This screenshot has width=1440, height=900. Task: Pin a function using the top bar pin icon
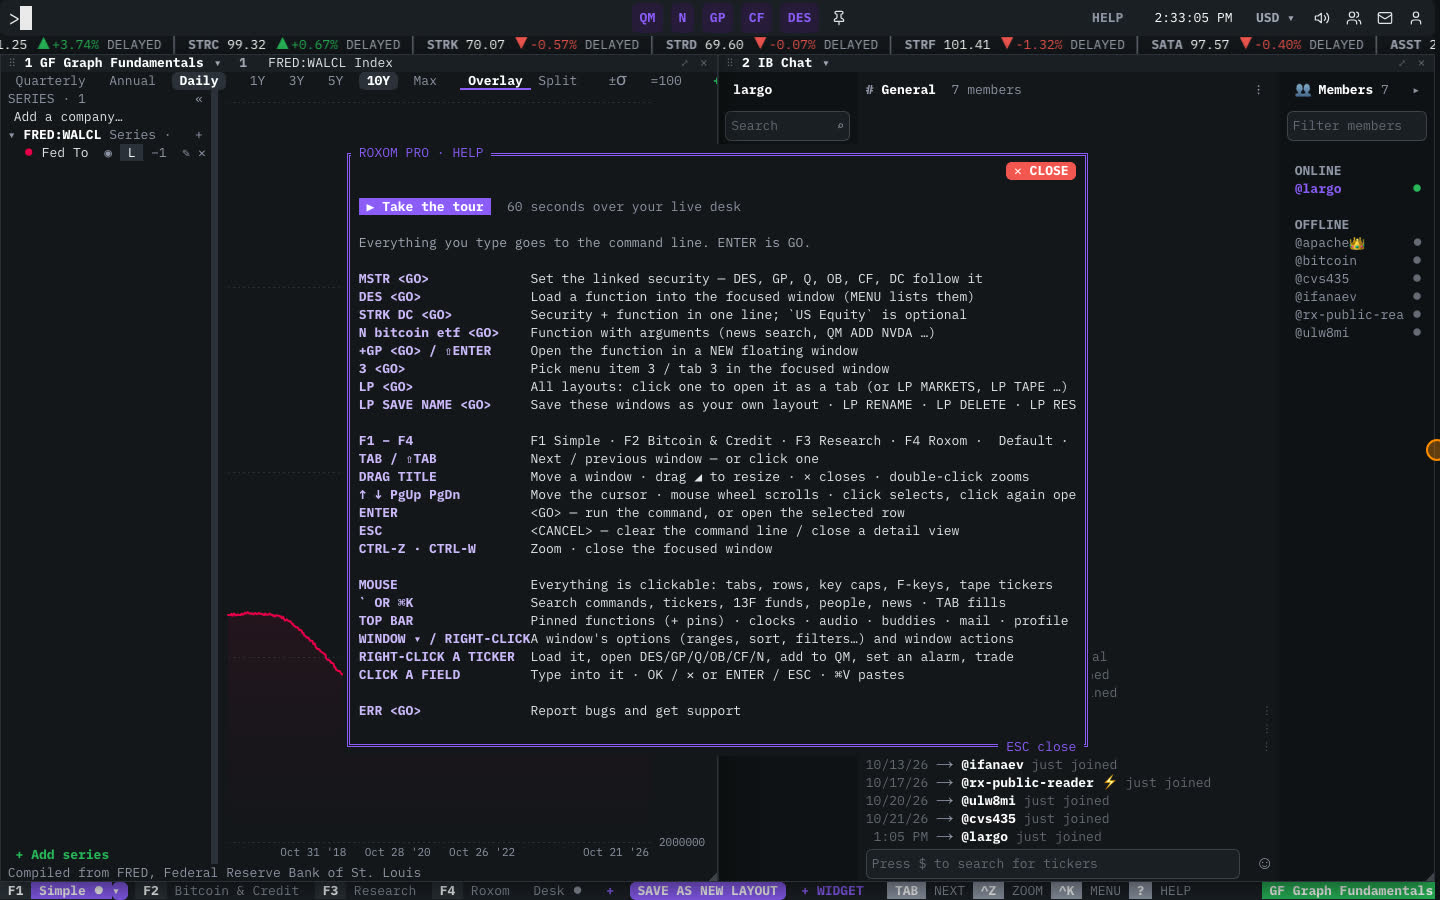click(x=839, y=18)
